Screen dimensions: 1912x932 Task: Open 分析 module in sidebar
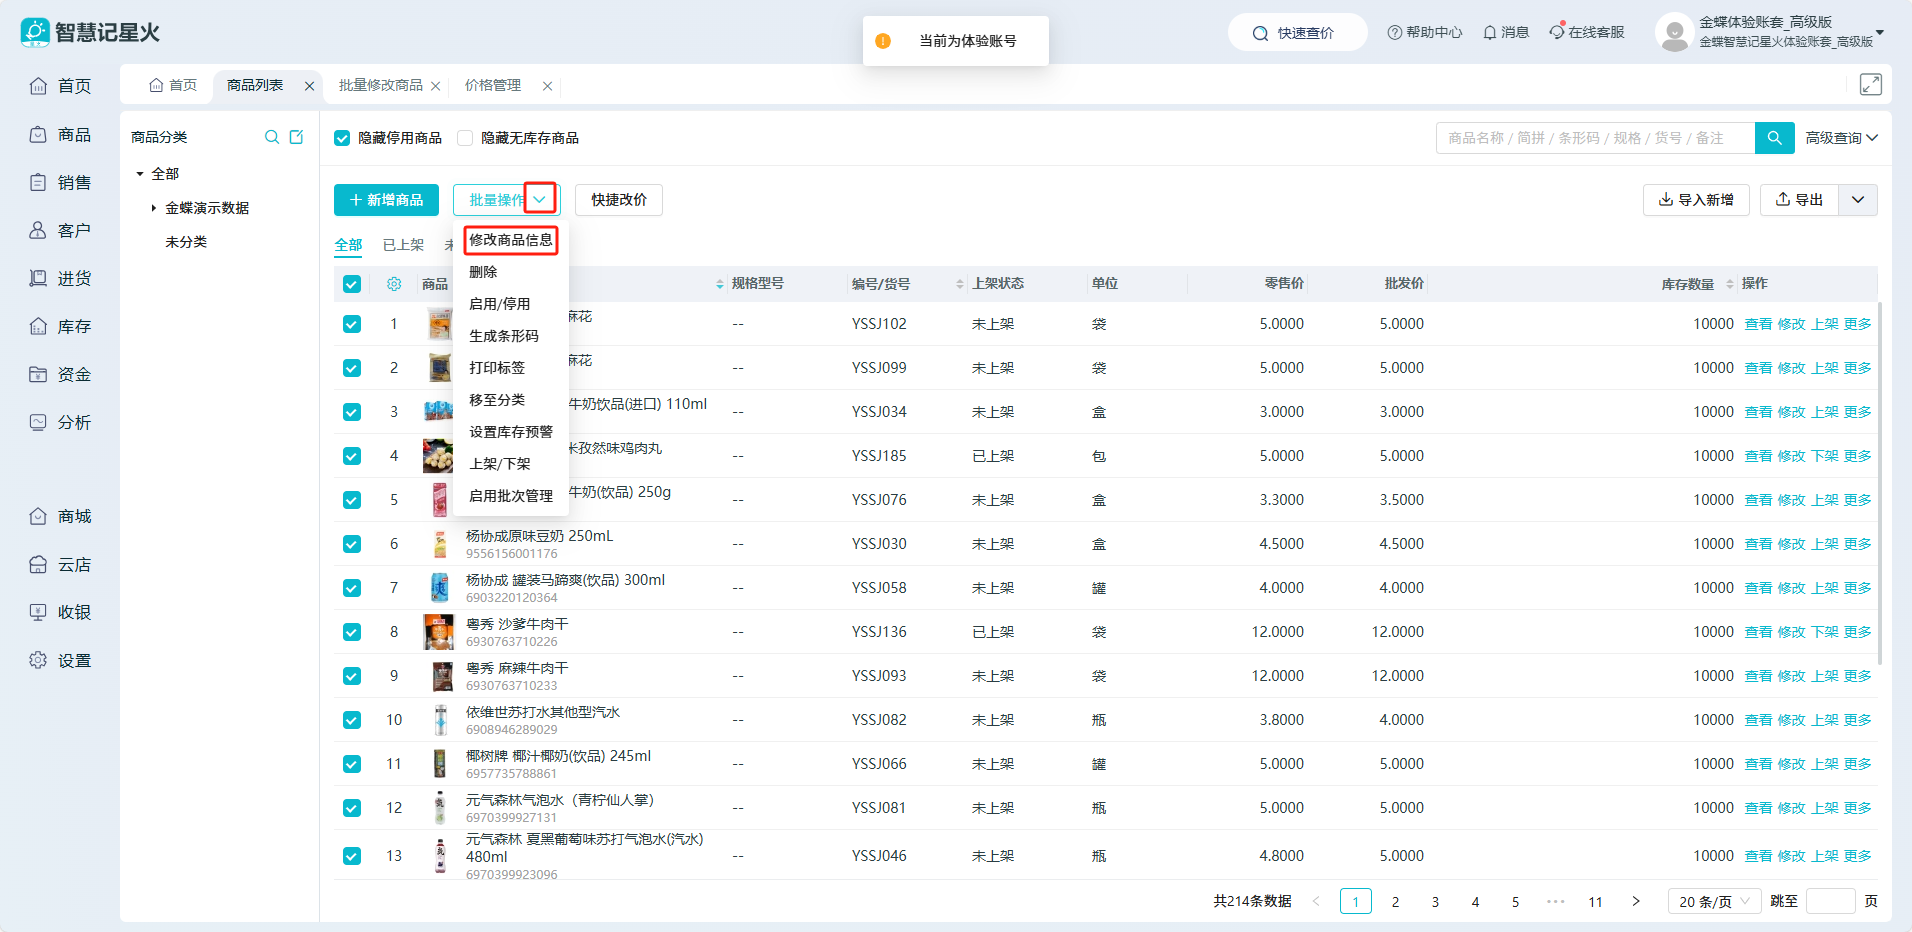pos(60,422)
